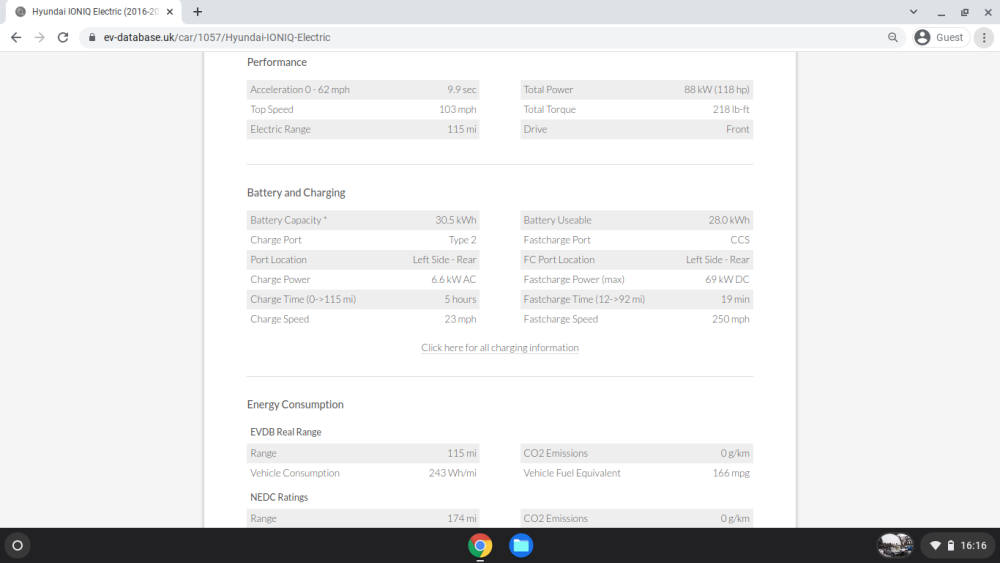Select the 'Total Torque' label
The image size is (1000, 563).
(550, 110)
